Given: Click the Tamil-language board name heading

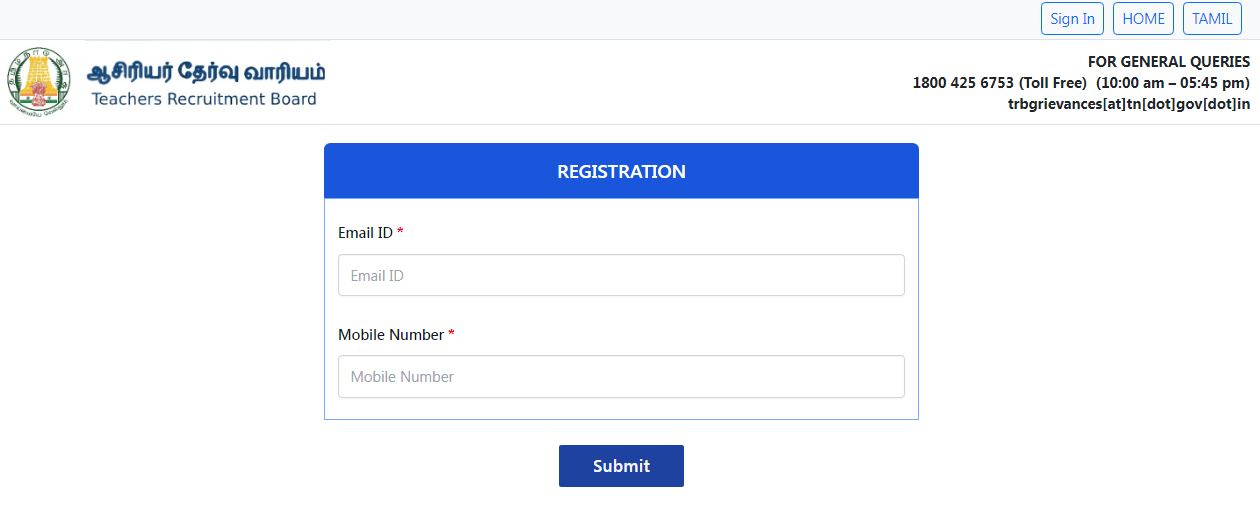Looking at the screenshot, I should click(x=207, y=72).
